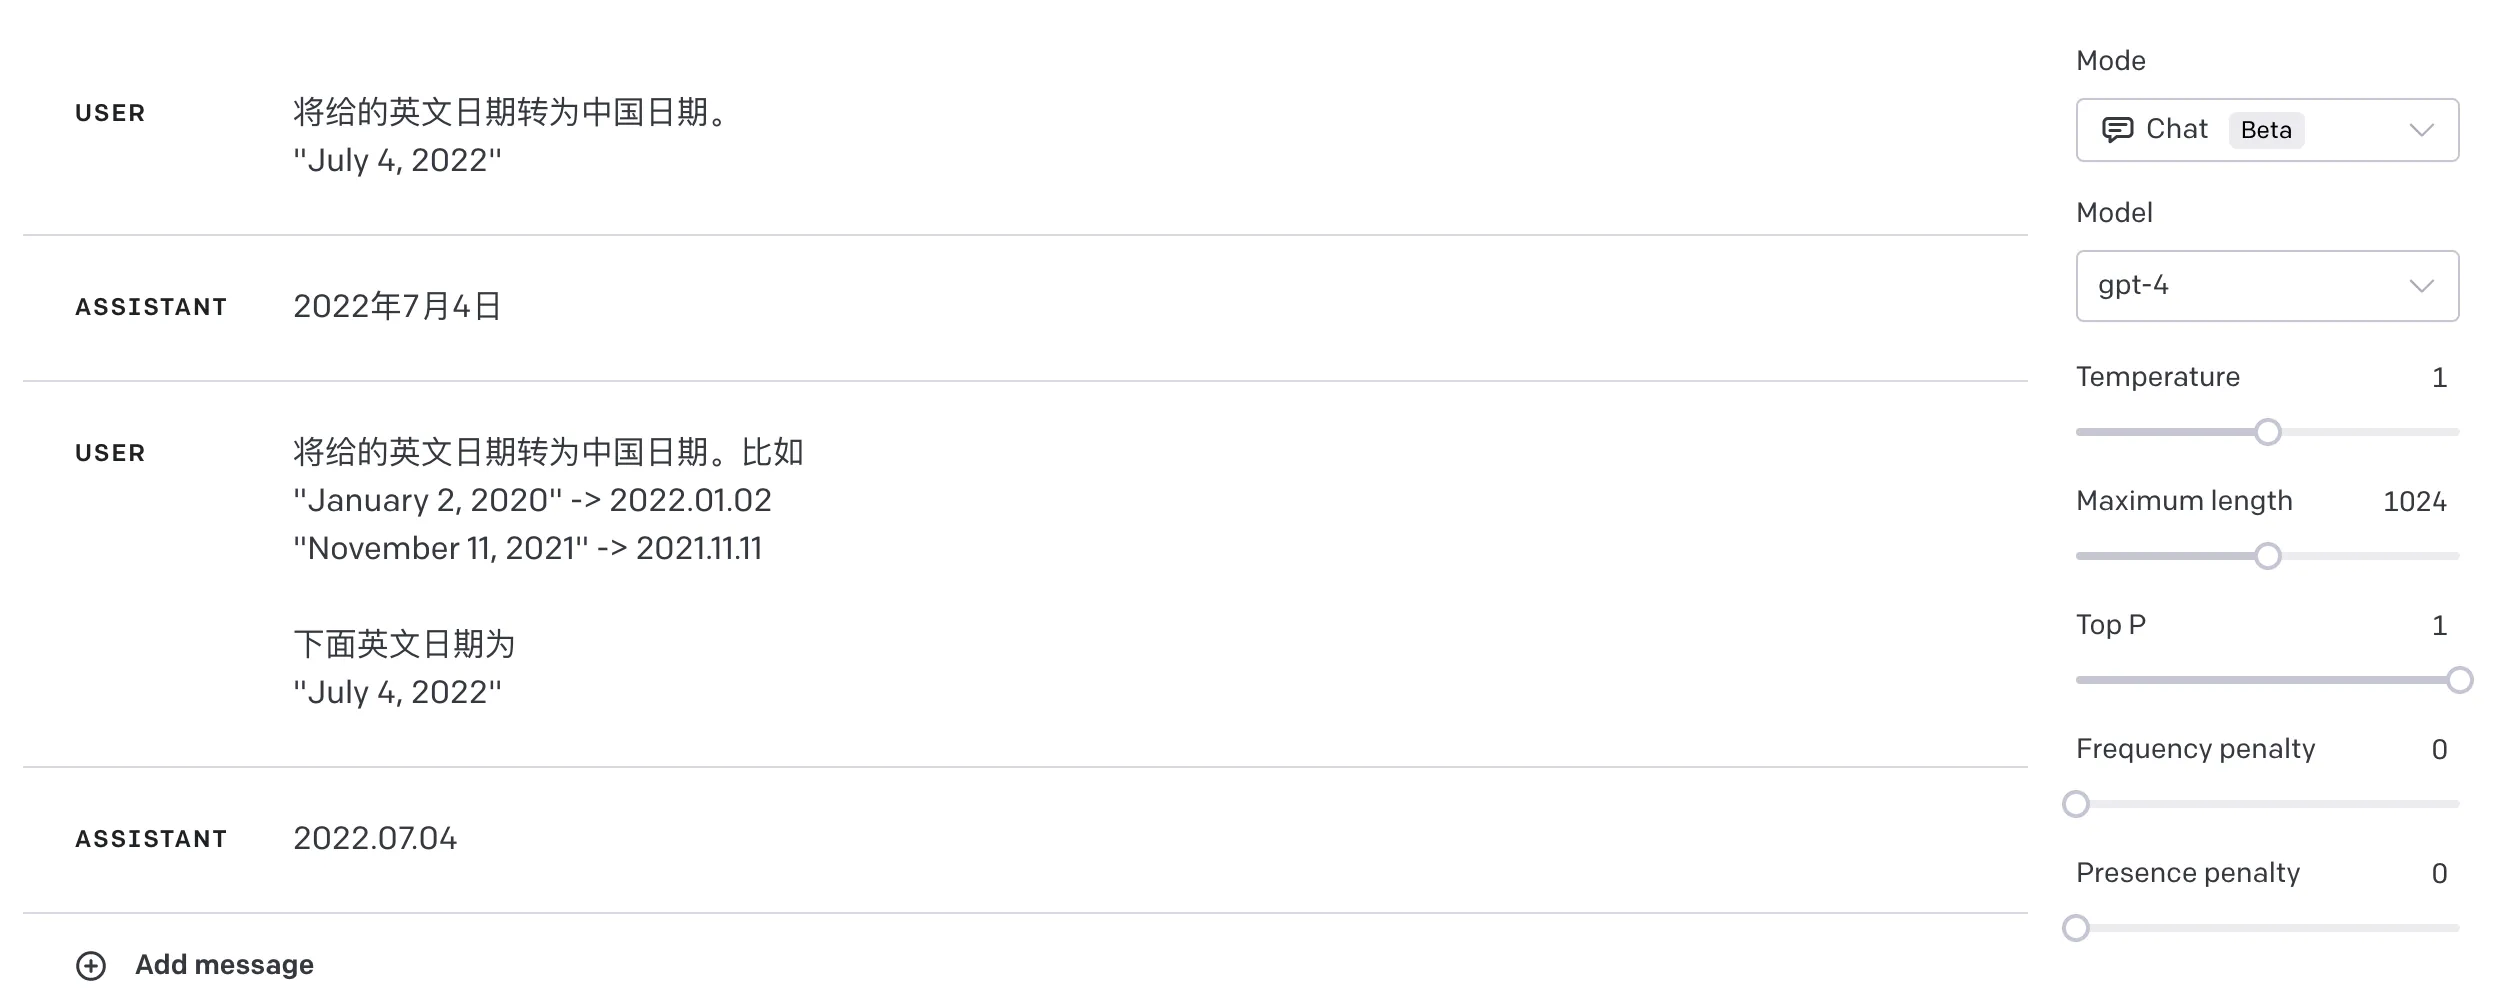The height and width of the screenshot is (994, 2506).
Task: Expand the Mode dropdown chevron
Action: tap(2421, 130)
